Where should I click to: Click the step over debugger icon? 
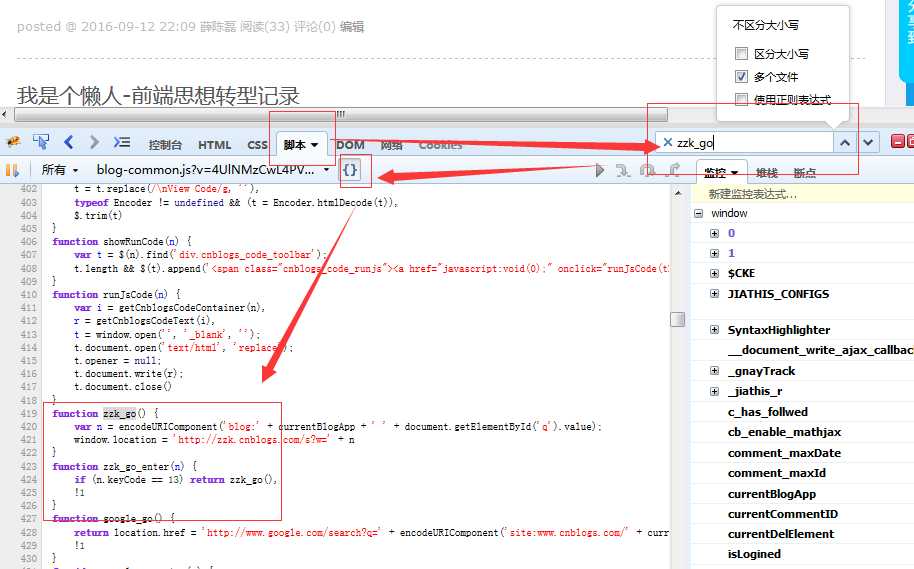(x=648, y=170)
